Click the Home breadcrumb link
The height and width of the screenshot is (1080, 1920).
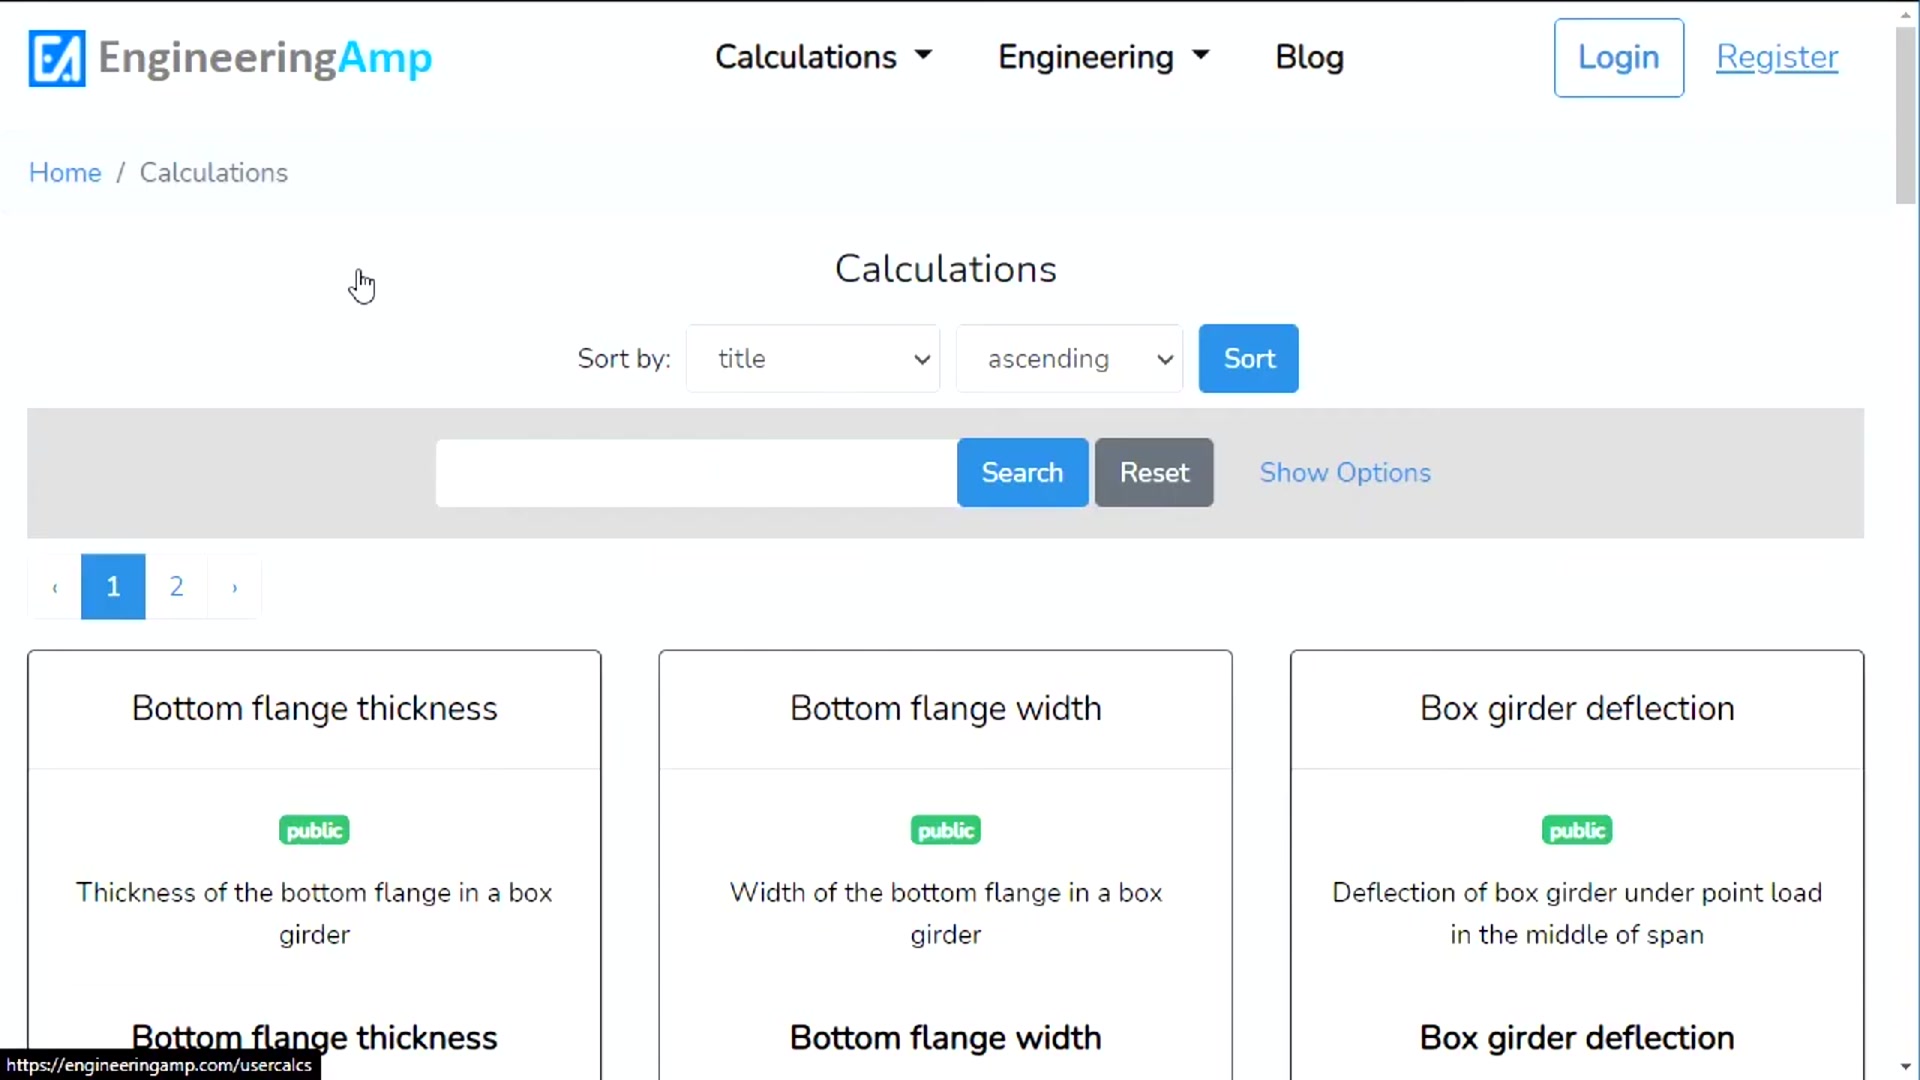(x=65, y=173)
